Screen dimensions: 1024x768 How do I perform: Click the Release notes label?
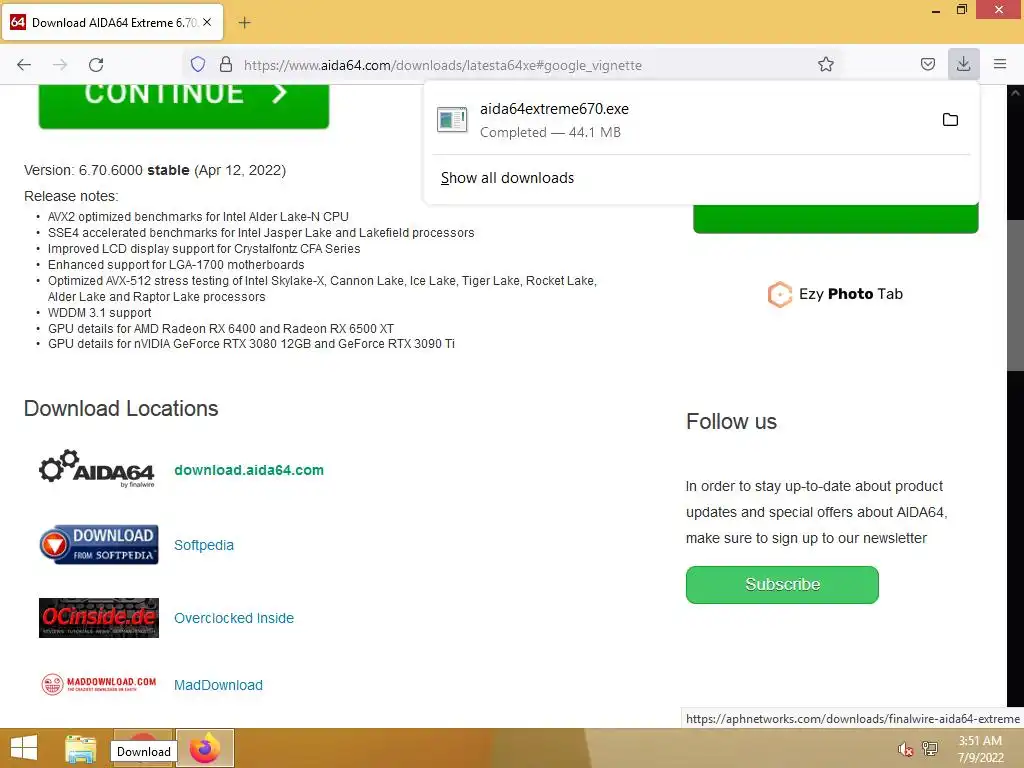[71, 197]
